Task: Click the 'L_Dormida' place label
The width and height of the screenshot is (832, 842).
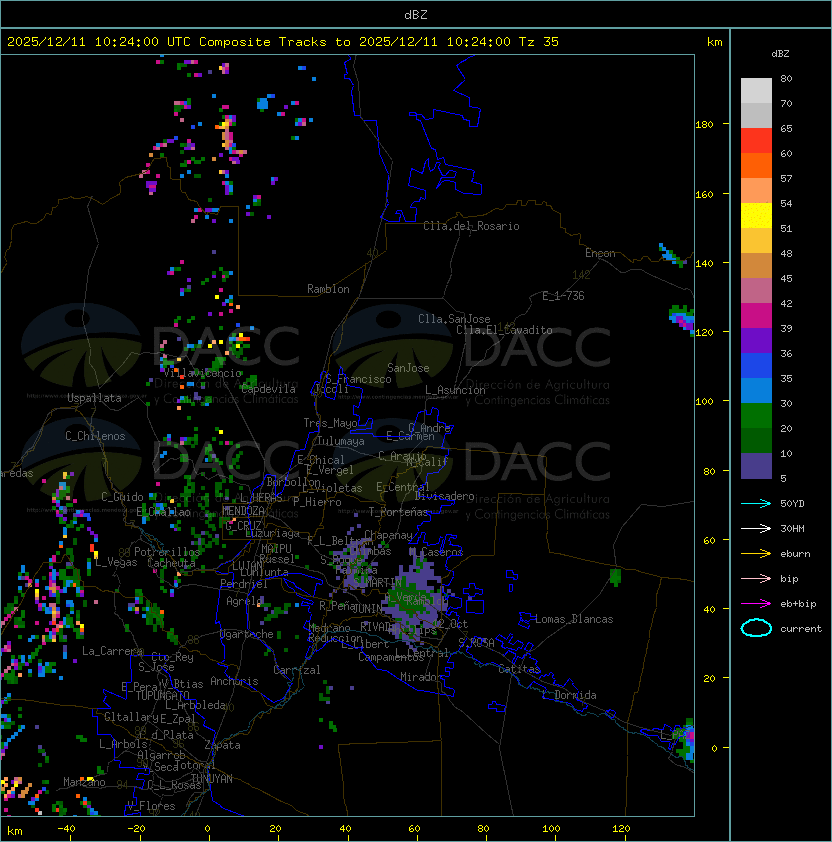Action: [569, 695]
